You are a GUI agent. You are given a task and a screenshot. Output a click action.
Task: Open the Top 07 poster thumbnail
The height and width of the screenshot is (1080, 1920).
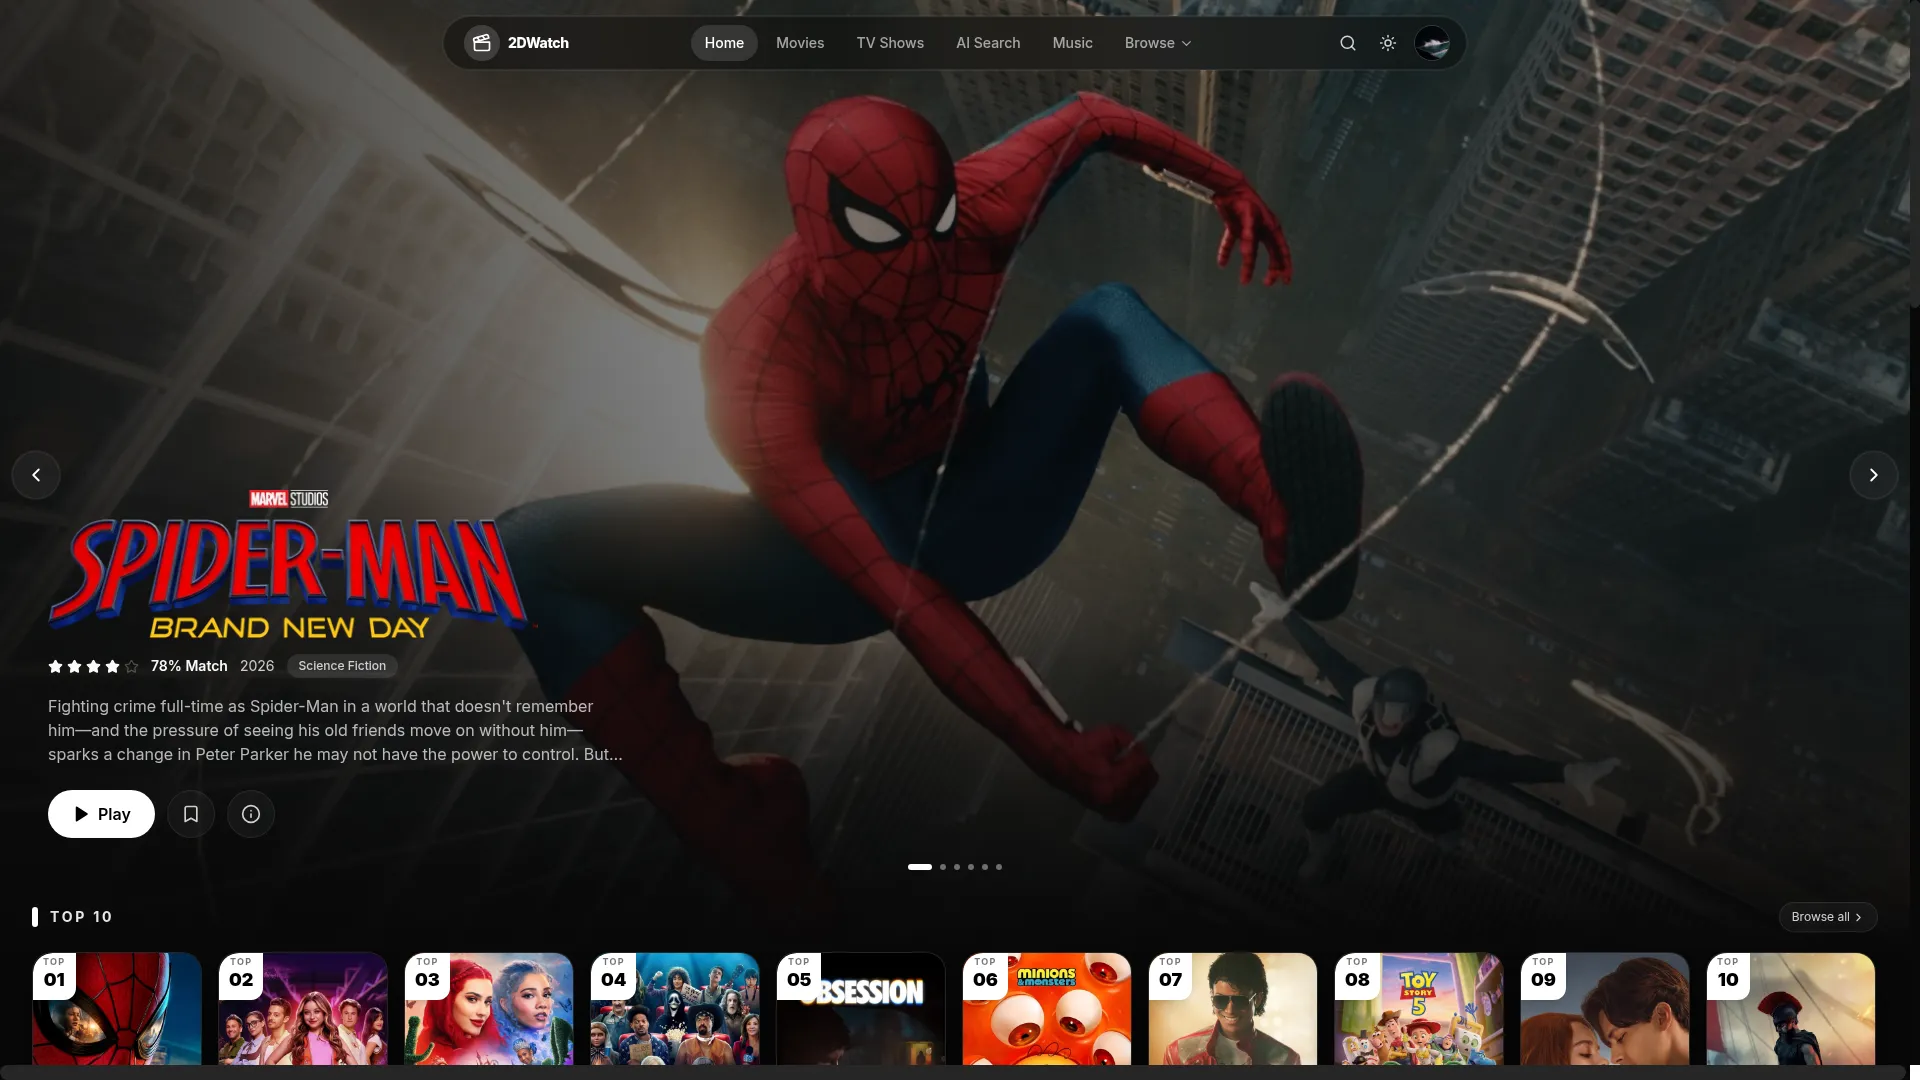(1233, 1010)
